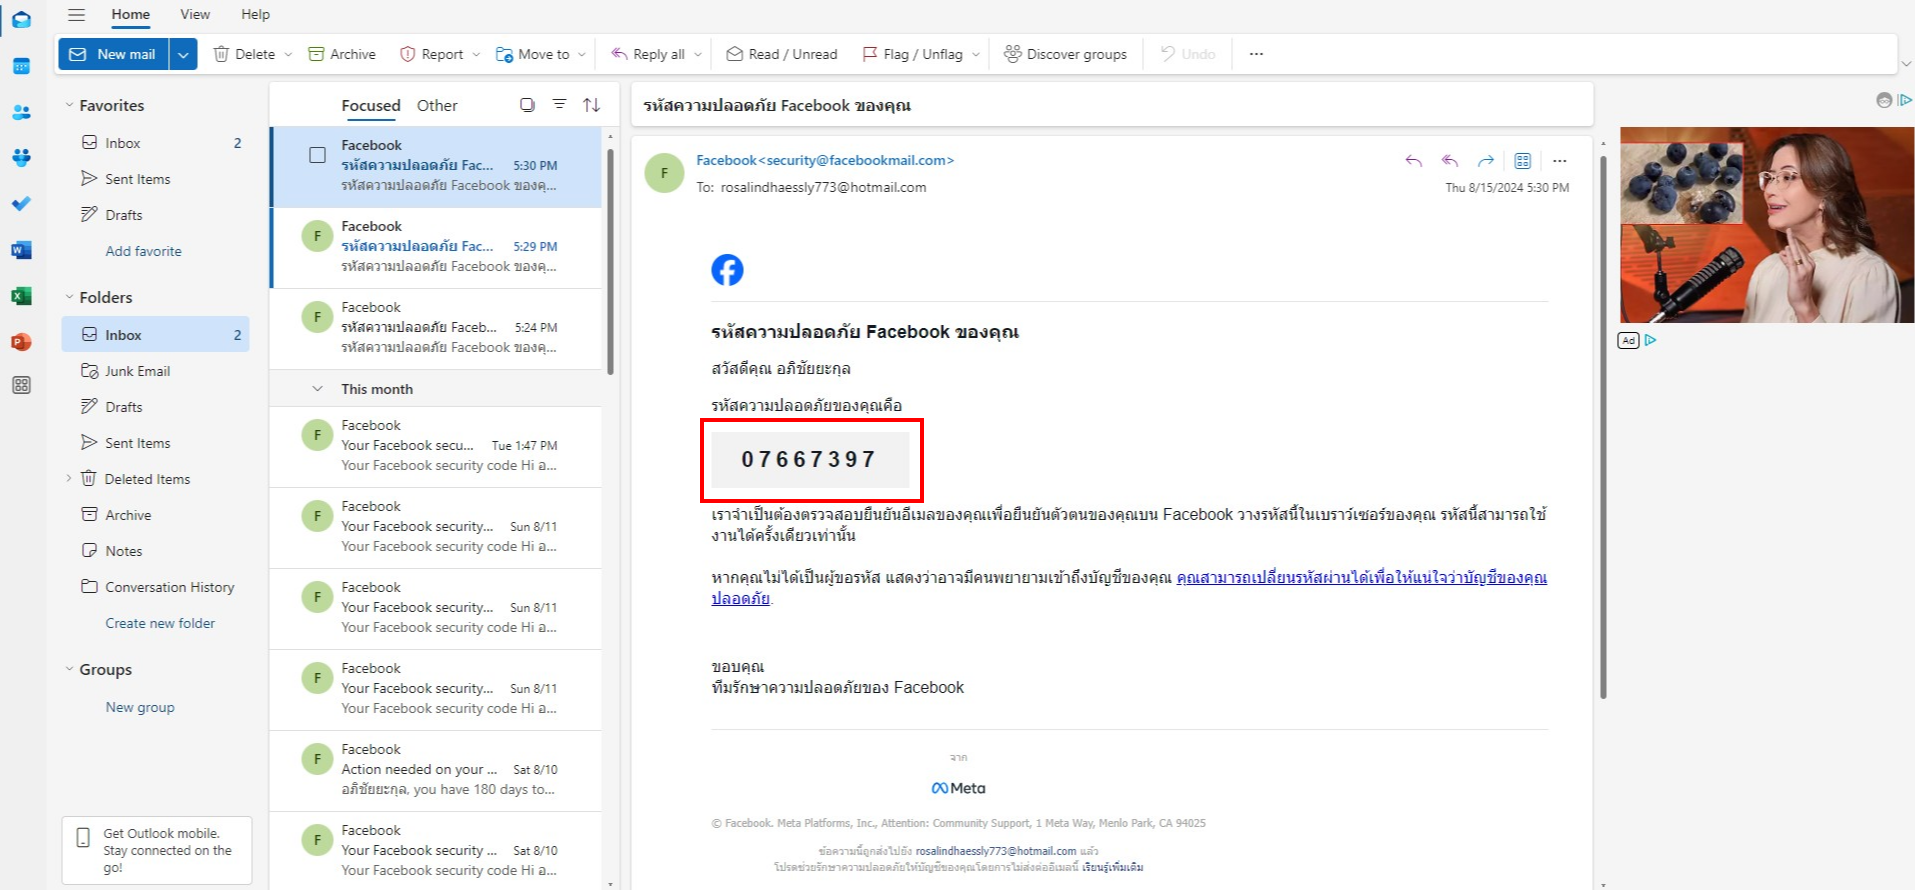
Task: Click the Delete trash button
Action: 244,54
